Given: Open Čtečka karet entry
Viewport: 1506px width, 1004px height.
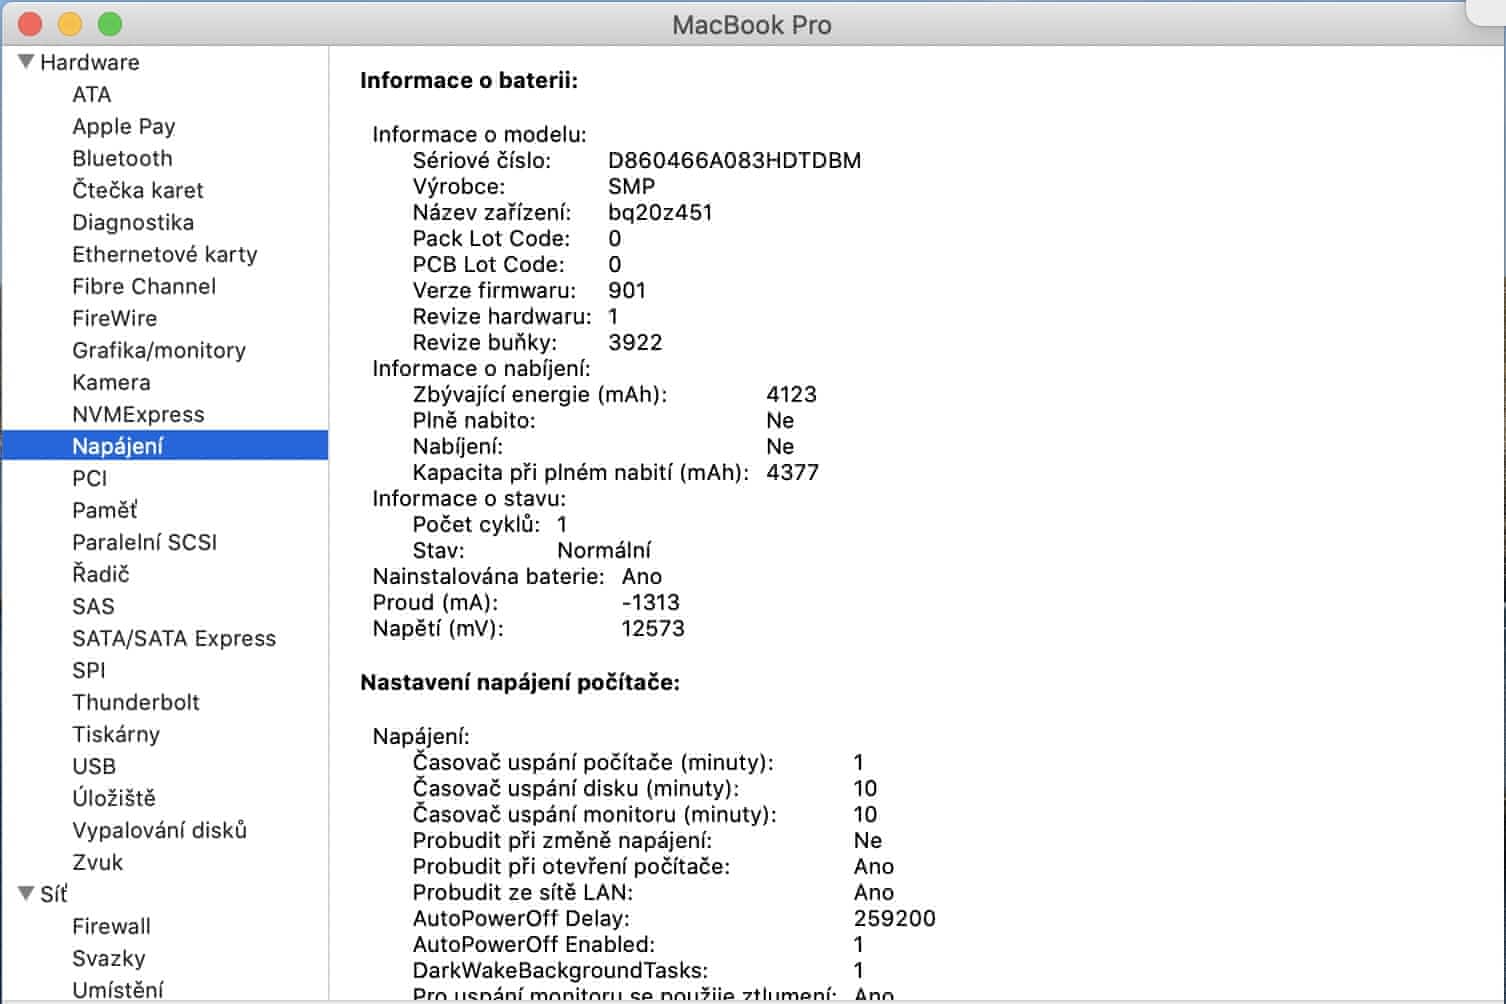Looking at the screenshot, I should (x=138, y=190).
